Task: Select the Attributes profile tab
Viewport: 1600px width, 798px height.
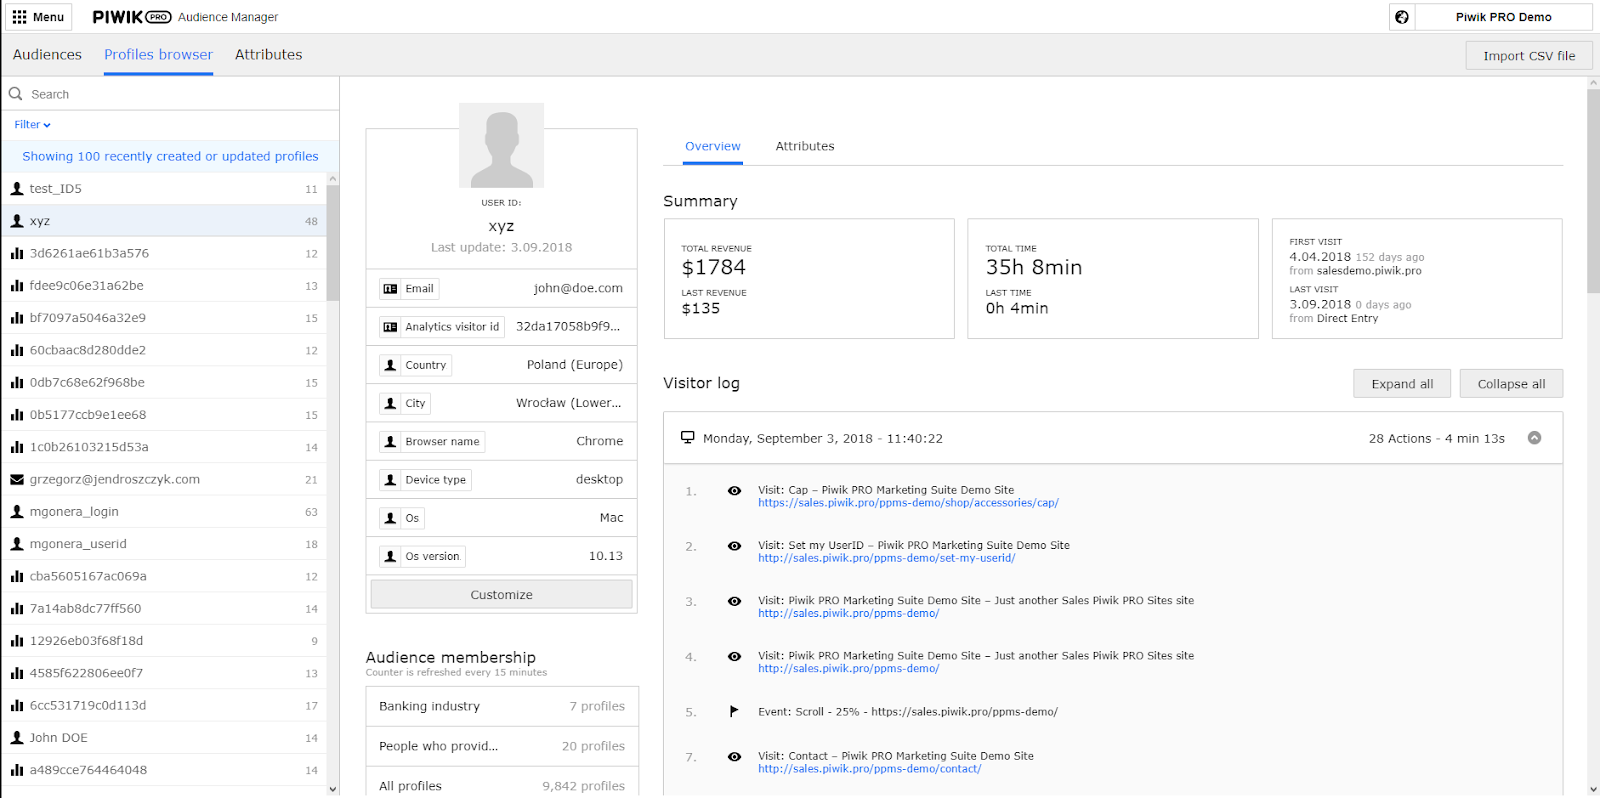Action: [805, 146]
